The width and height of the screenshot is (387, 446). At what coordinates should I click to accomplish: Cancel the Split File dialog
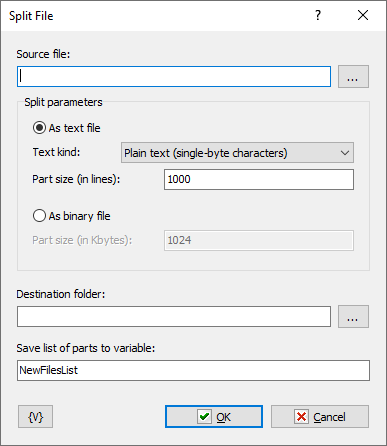click(x=320, y=417)
